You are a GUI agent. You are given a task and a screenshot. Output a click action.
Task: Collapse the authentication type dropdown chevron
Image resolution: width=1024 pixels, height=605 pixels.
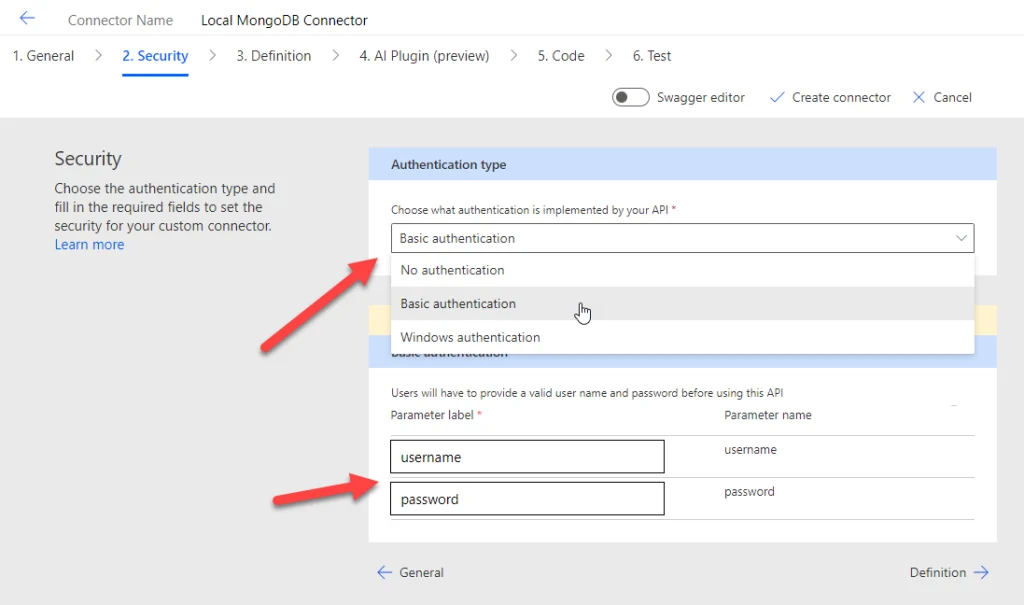click(x=961, y=238)
